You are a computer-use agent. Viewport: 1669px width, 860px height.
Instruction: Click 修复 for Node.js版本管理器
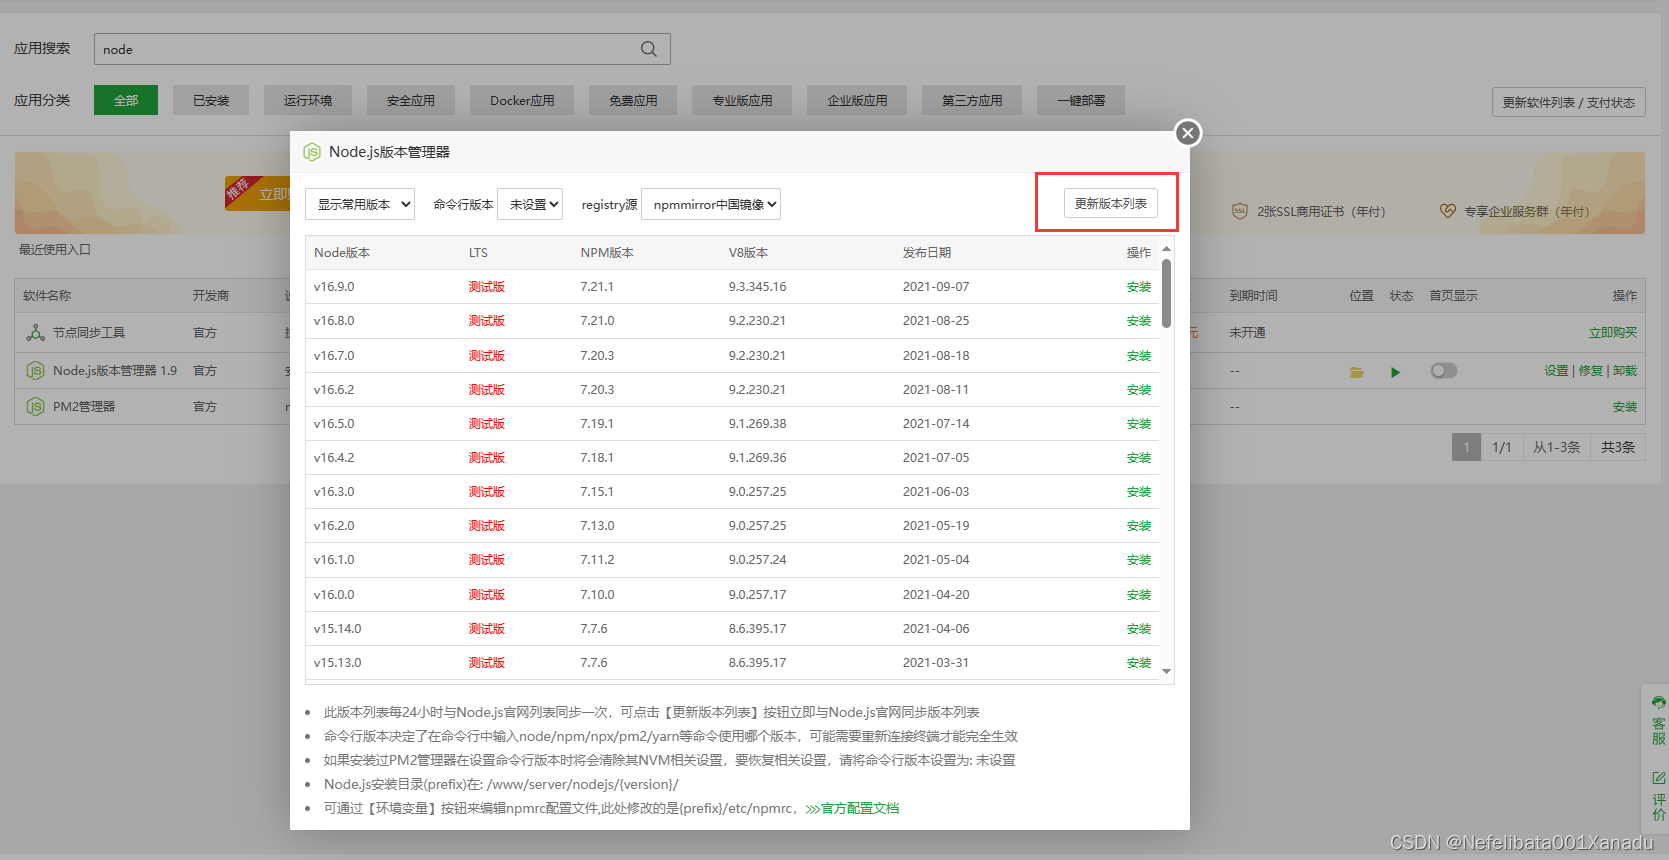coord(1590,371)
